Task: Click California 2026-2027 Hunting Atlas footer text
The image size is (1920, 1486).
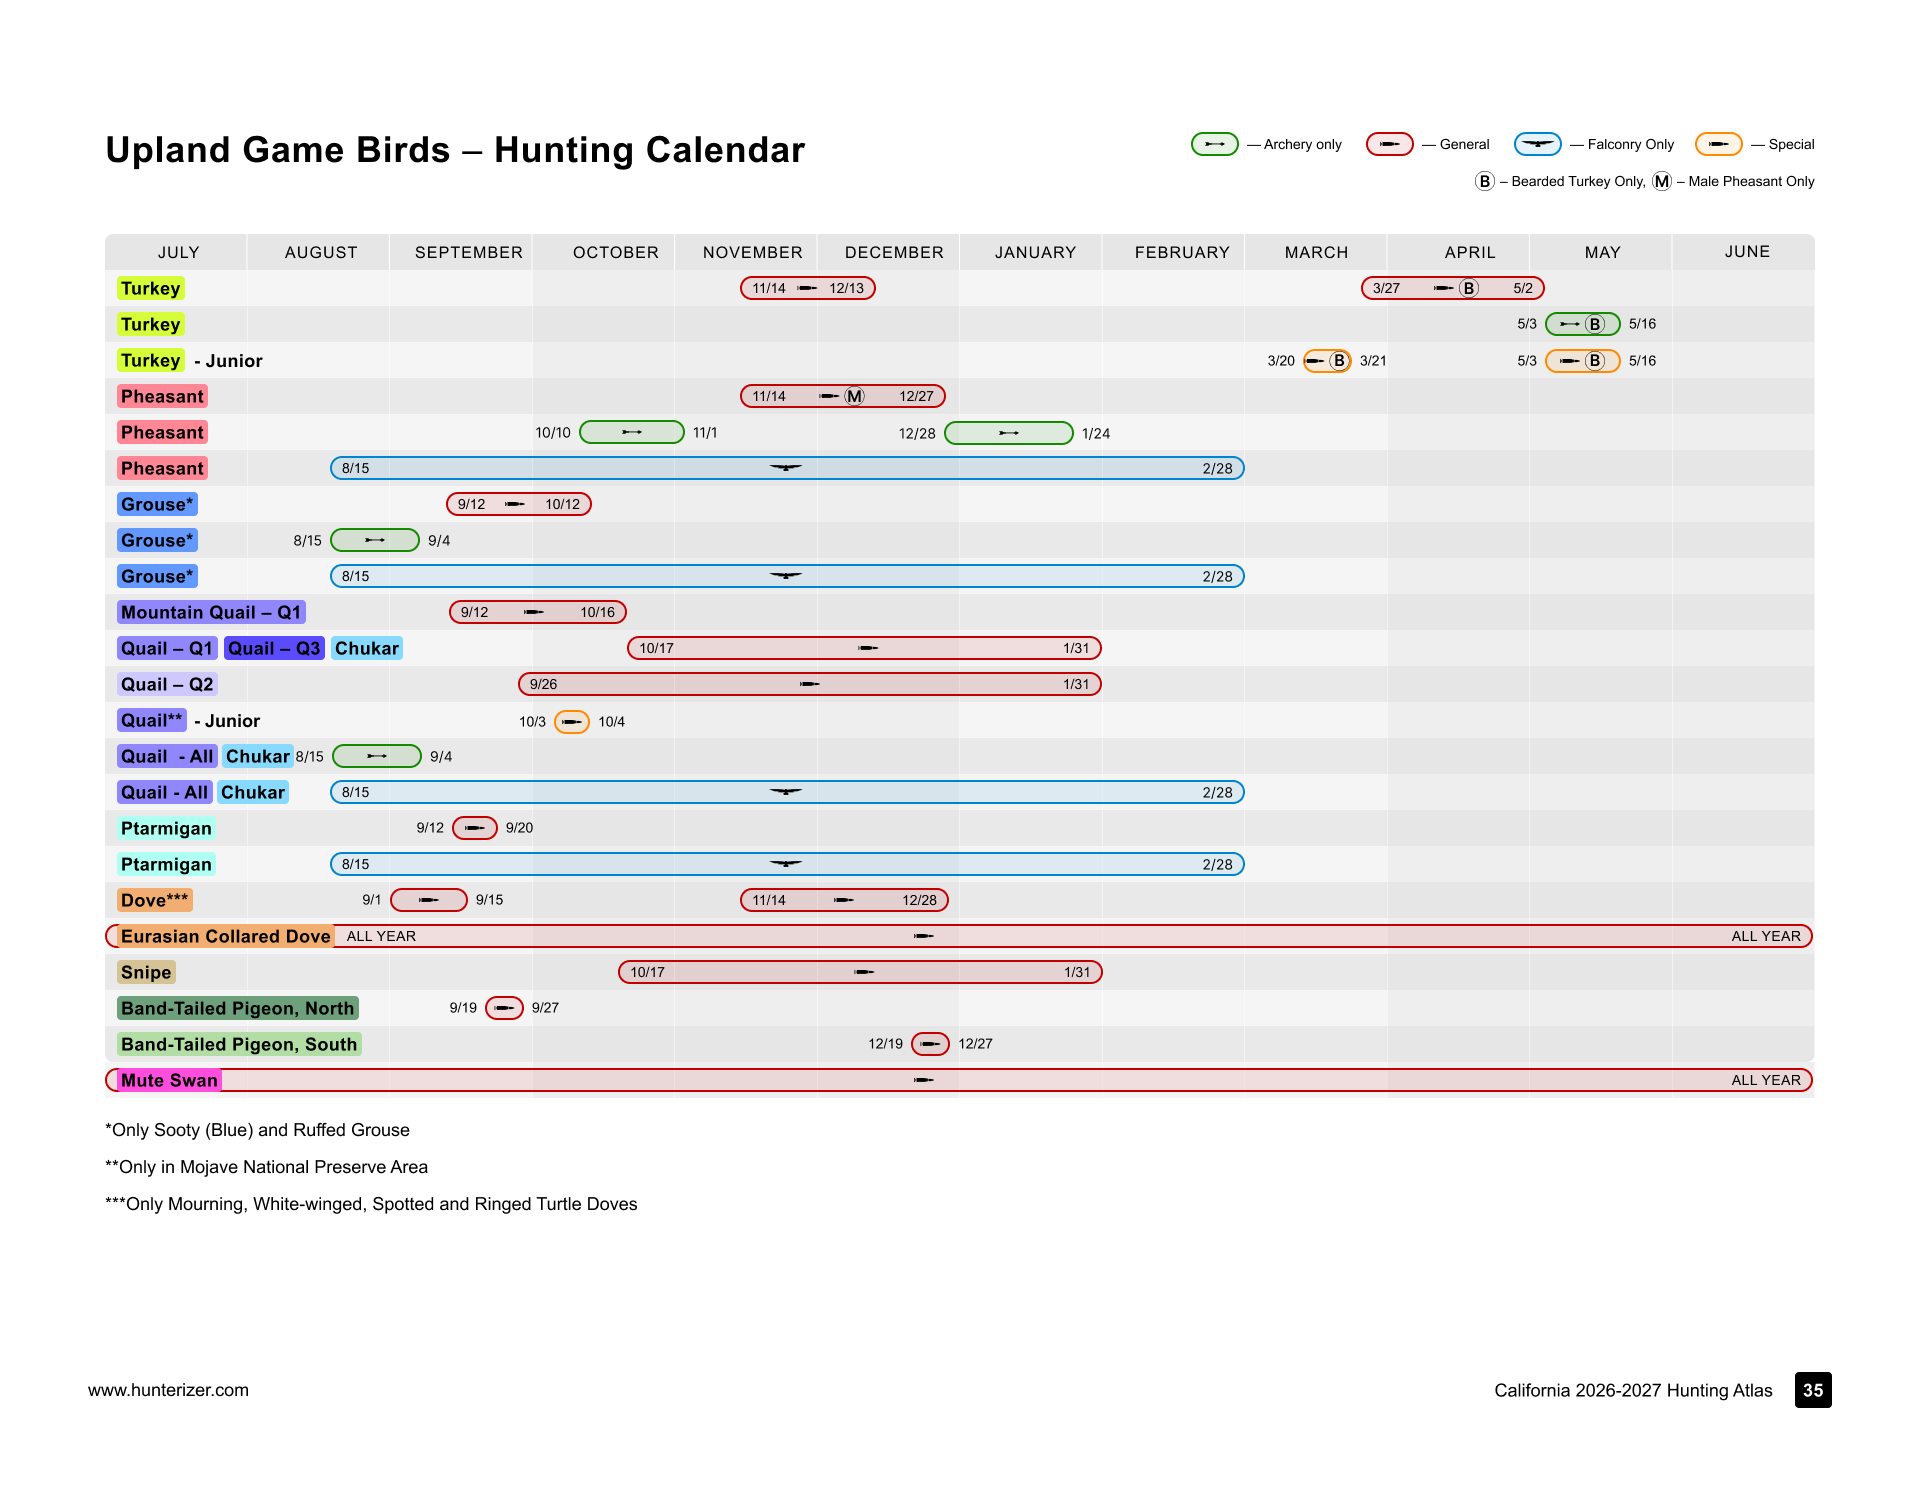Action: click(1633, 1390)
